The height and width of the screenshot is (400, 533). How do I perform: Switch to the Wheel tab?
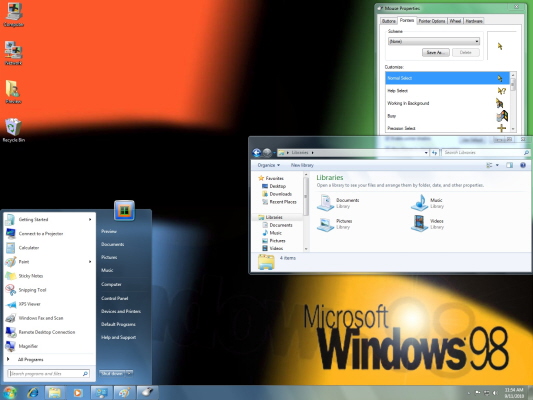click(455, 21)
